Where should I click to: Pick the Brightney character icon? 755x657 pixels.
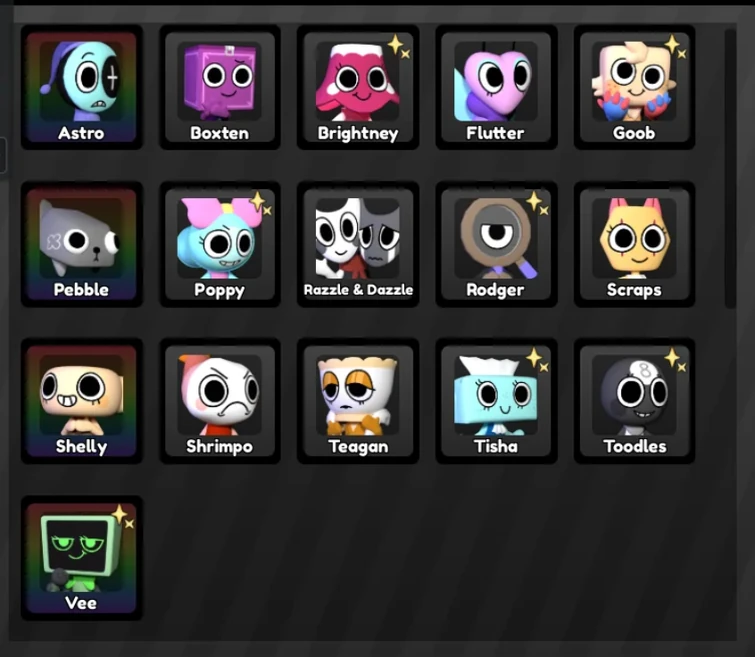358,87
